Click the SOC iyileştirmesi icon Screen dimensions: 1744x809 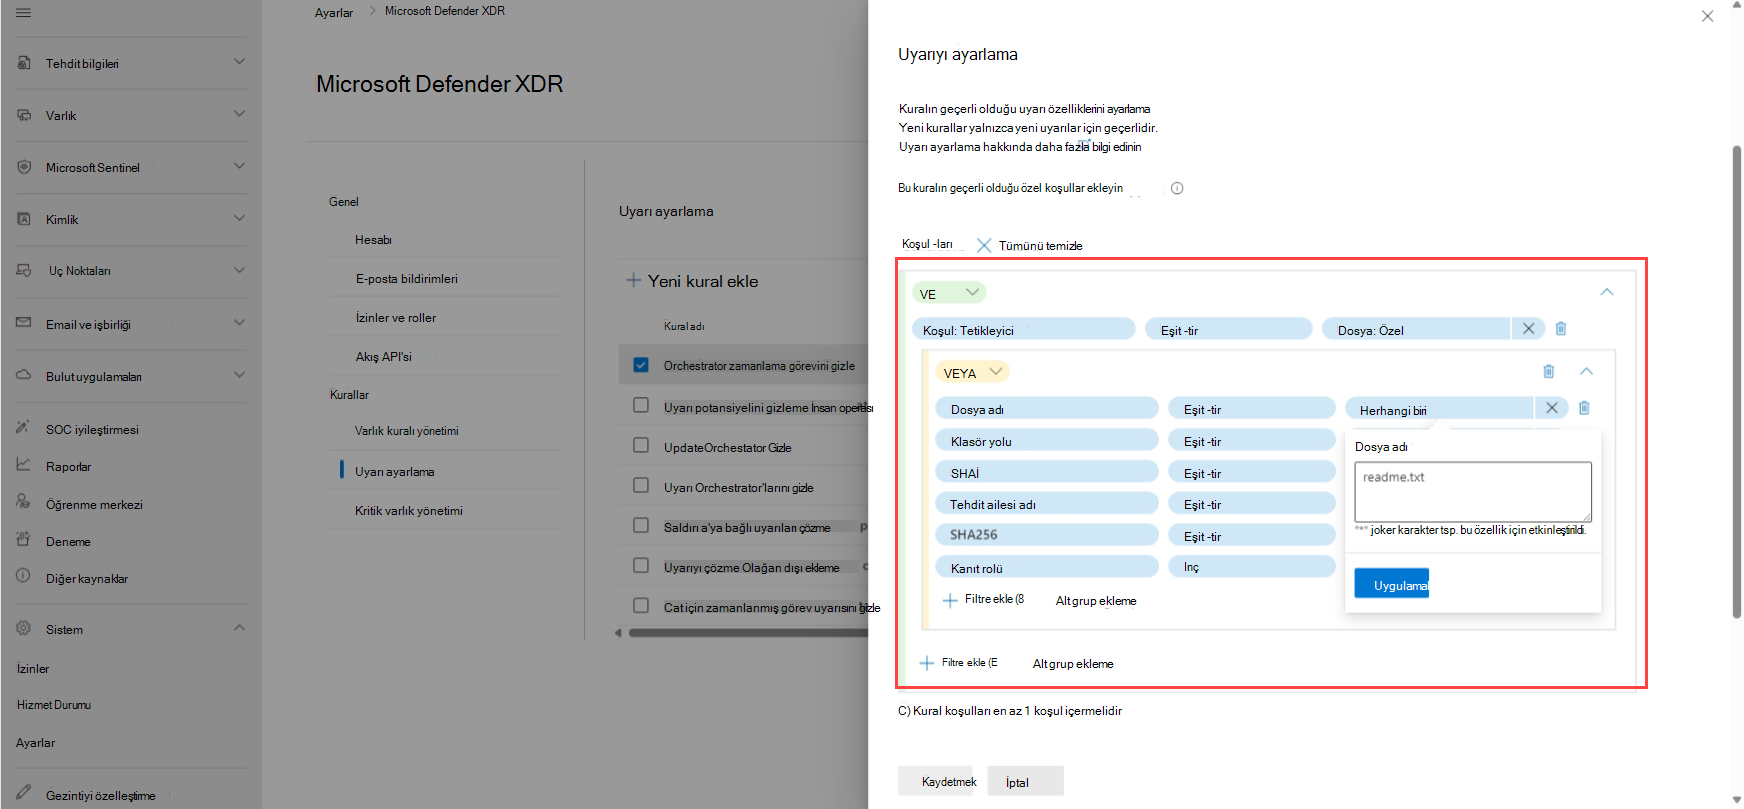click(23, 428)
